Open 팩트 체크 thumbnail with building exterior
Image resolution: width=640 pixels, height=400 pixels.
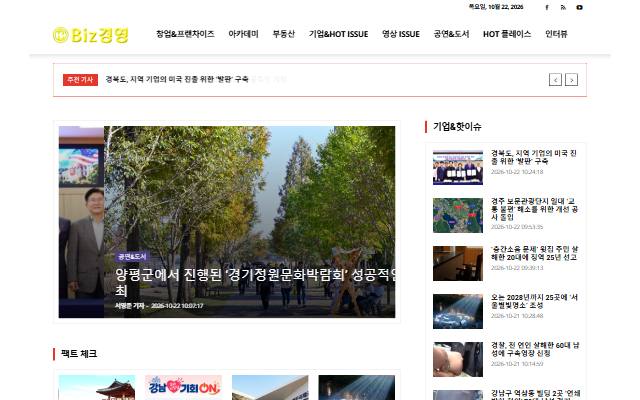coord(270,387)
